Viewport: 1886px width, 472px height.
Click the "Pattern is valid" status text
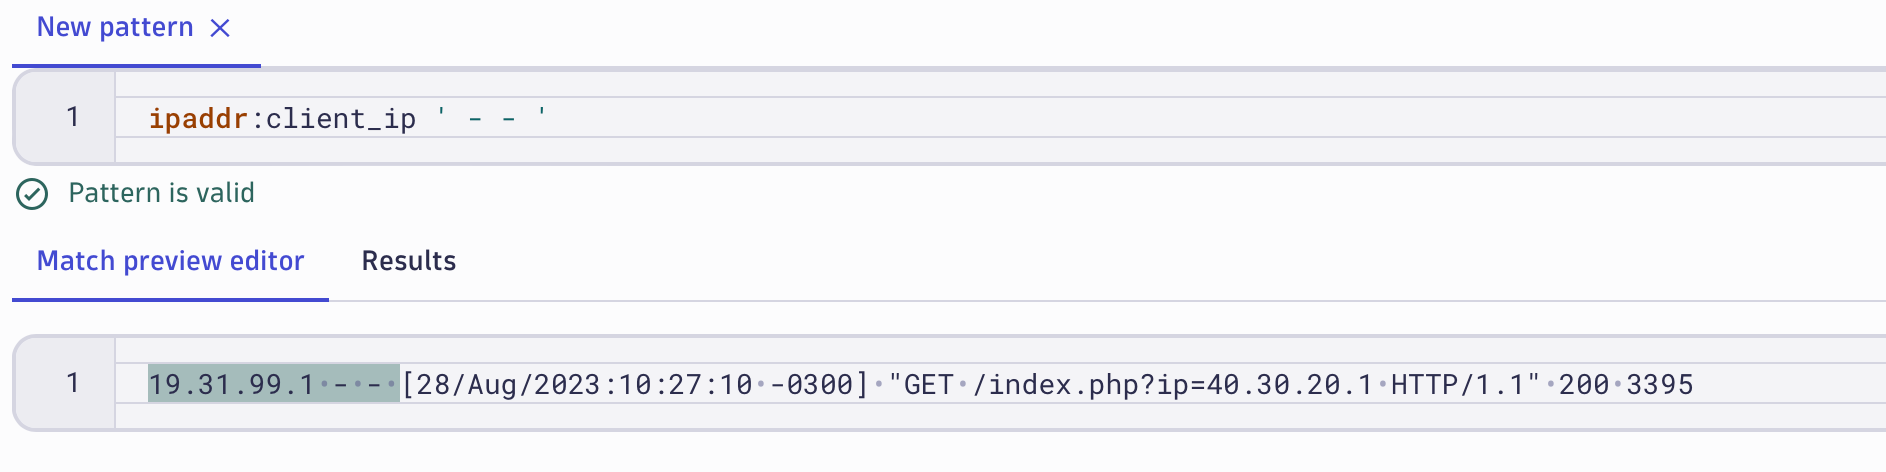[161, 193]
